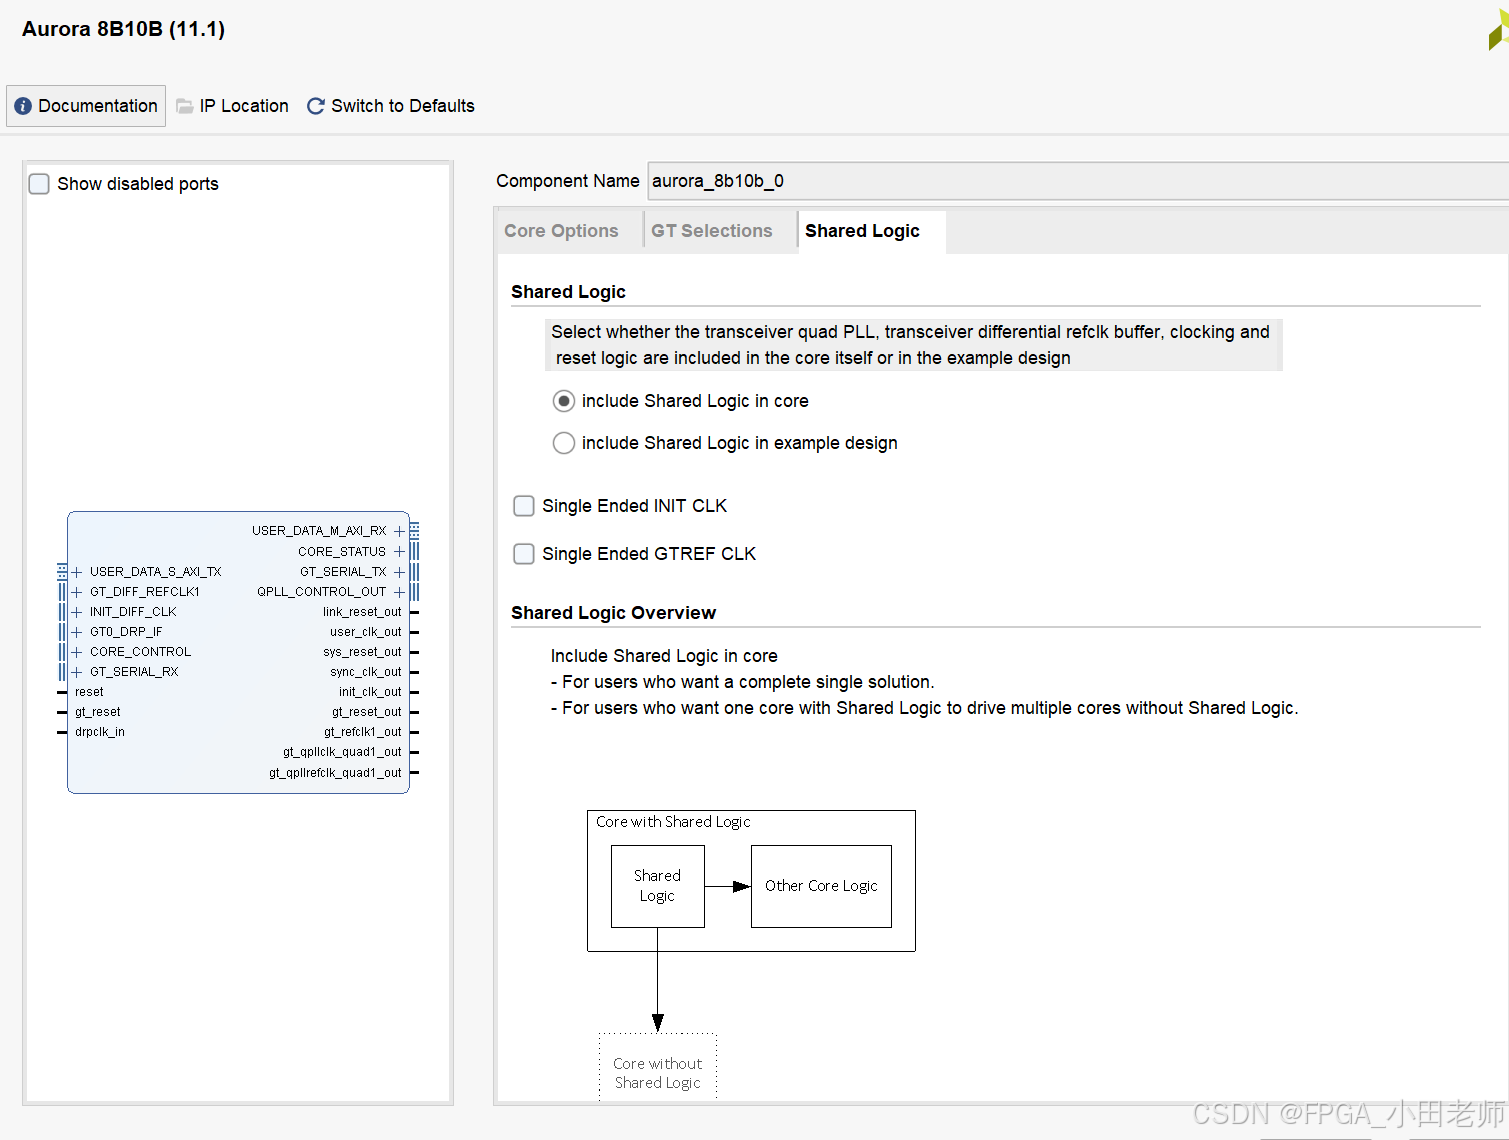
Task: Open IP Location
Action: tap(232, 106)
